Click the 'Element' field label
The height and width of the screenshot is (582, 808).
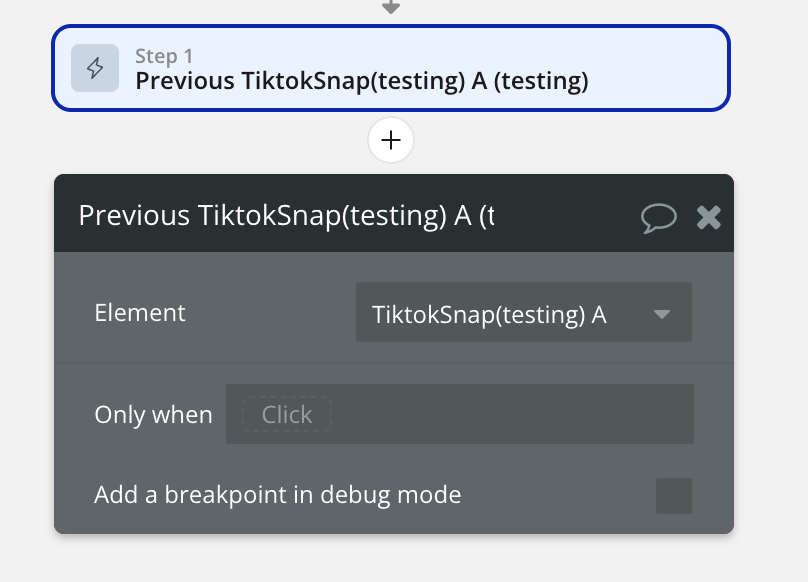140,312
